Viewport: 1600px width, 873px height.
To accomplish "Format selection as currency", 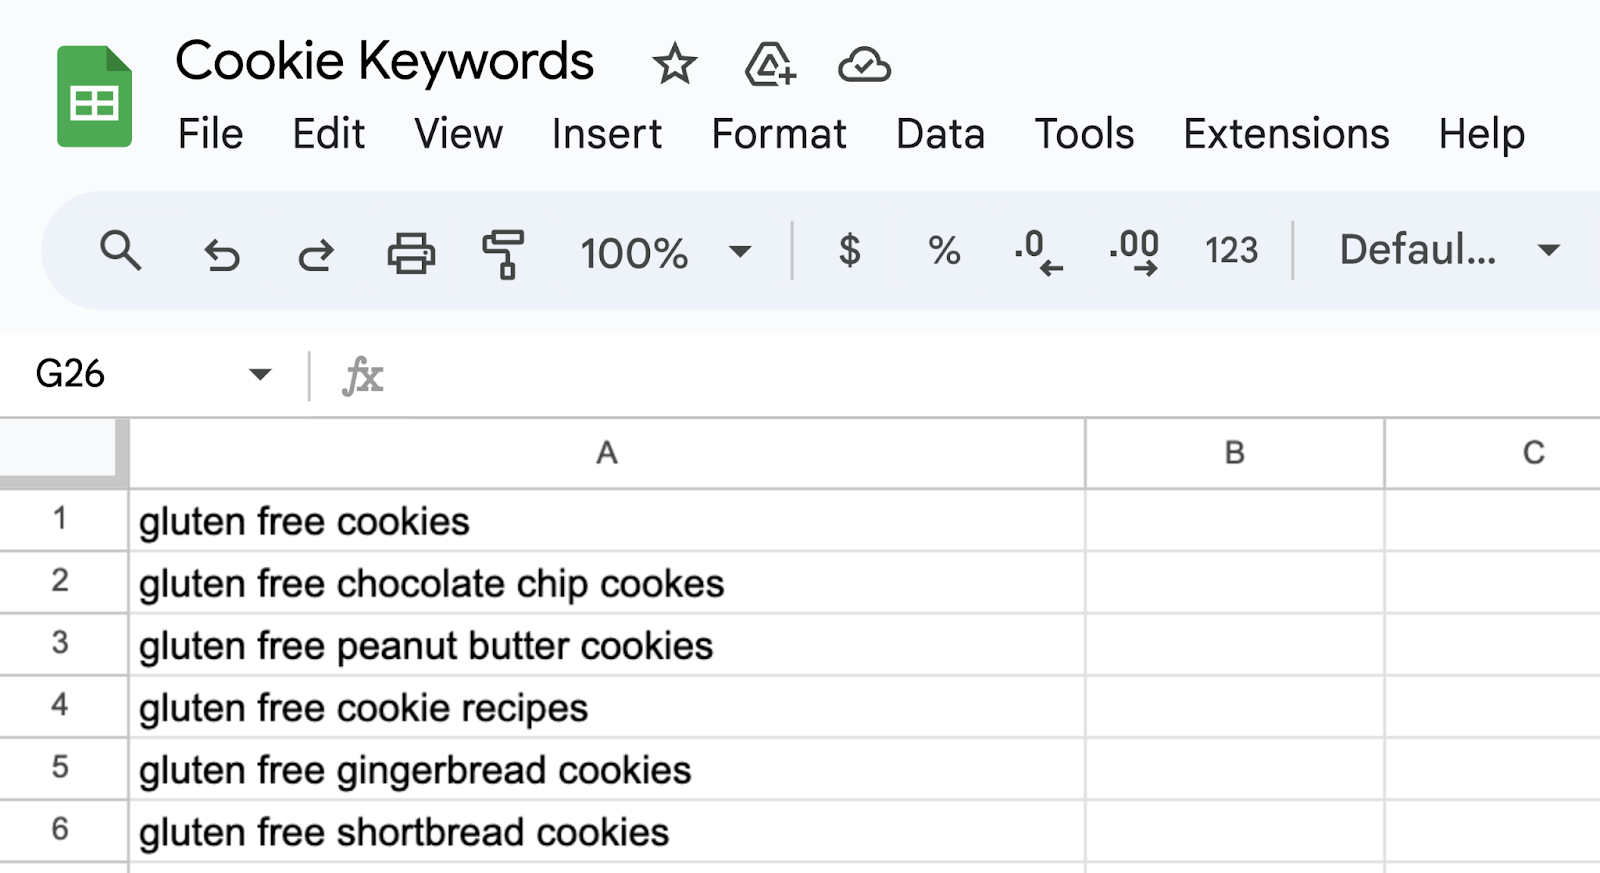I will 849,252.
